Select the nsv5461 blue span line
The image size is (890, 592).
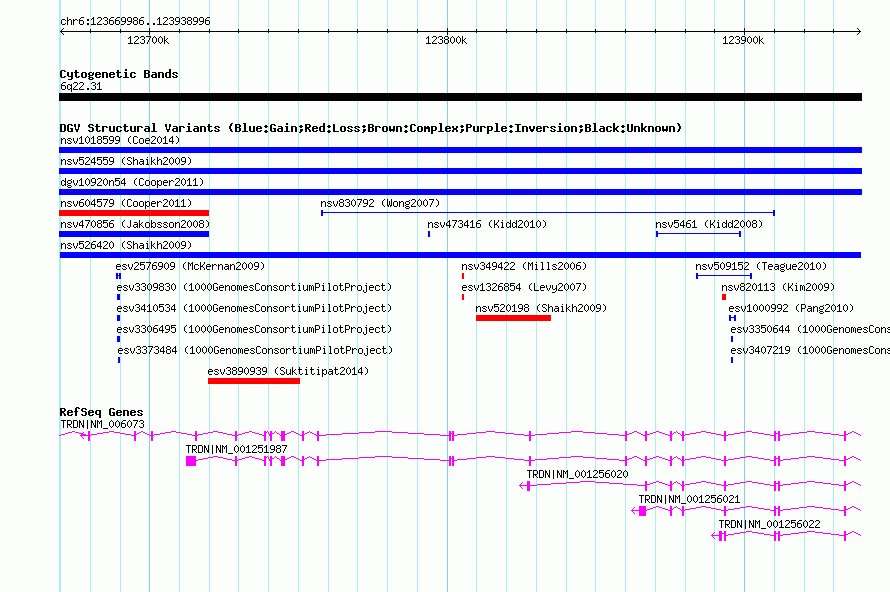pos(699,234)
